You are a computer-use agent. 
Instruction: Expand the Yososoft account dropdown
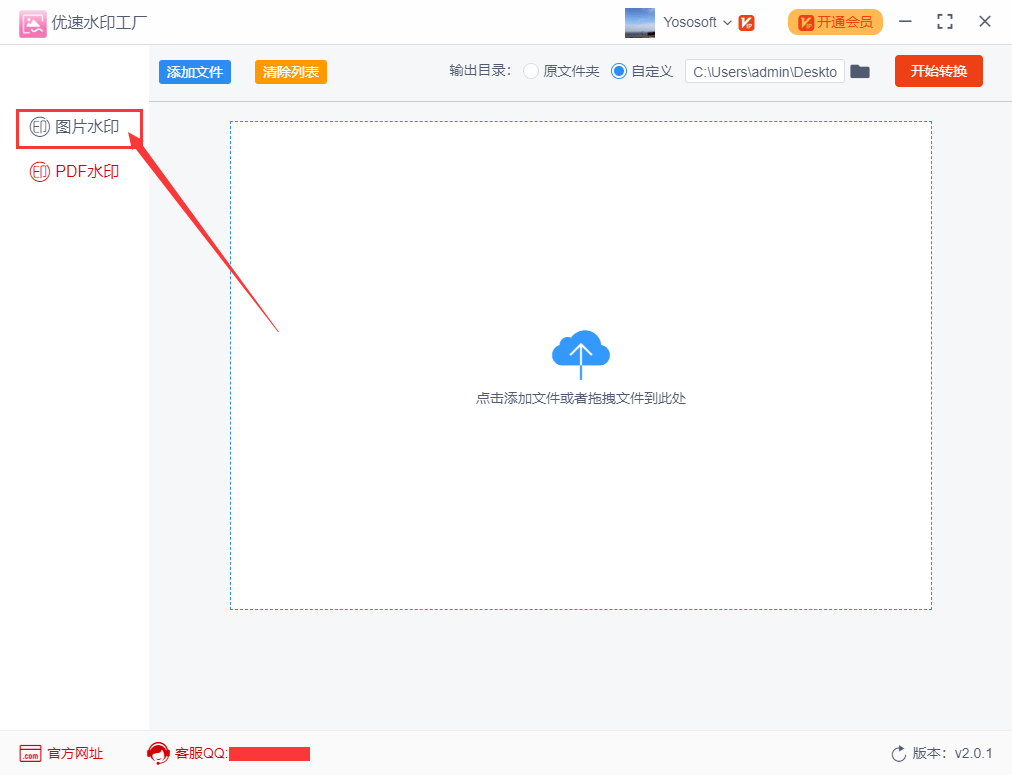727,23
